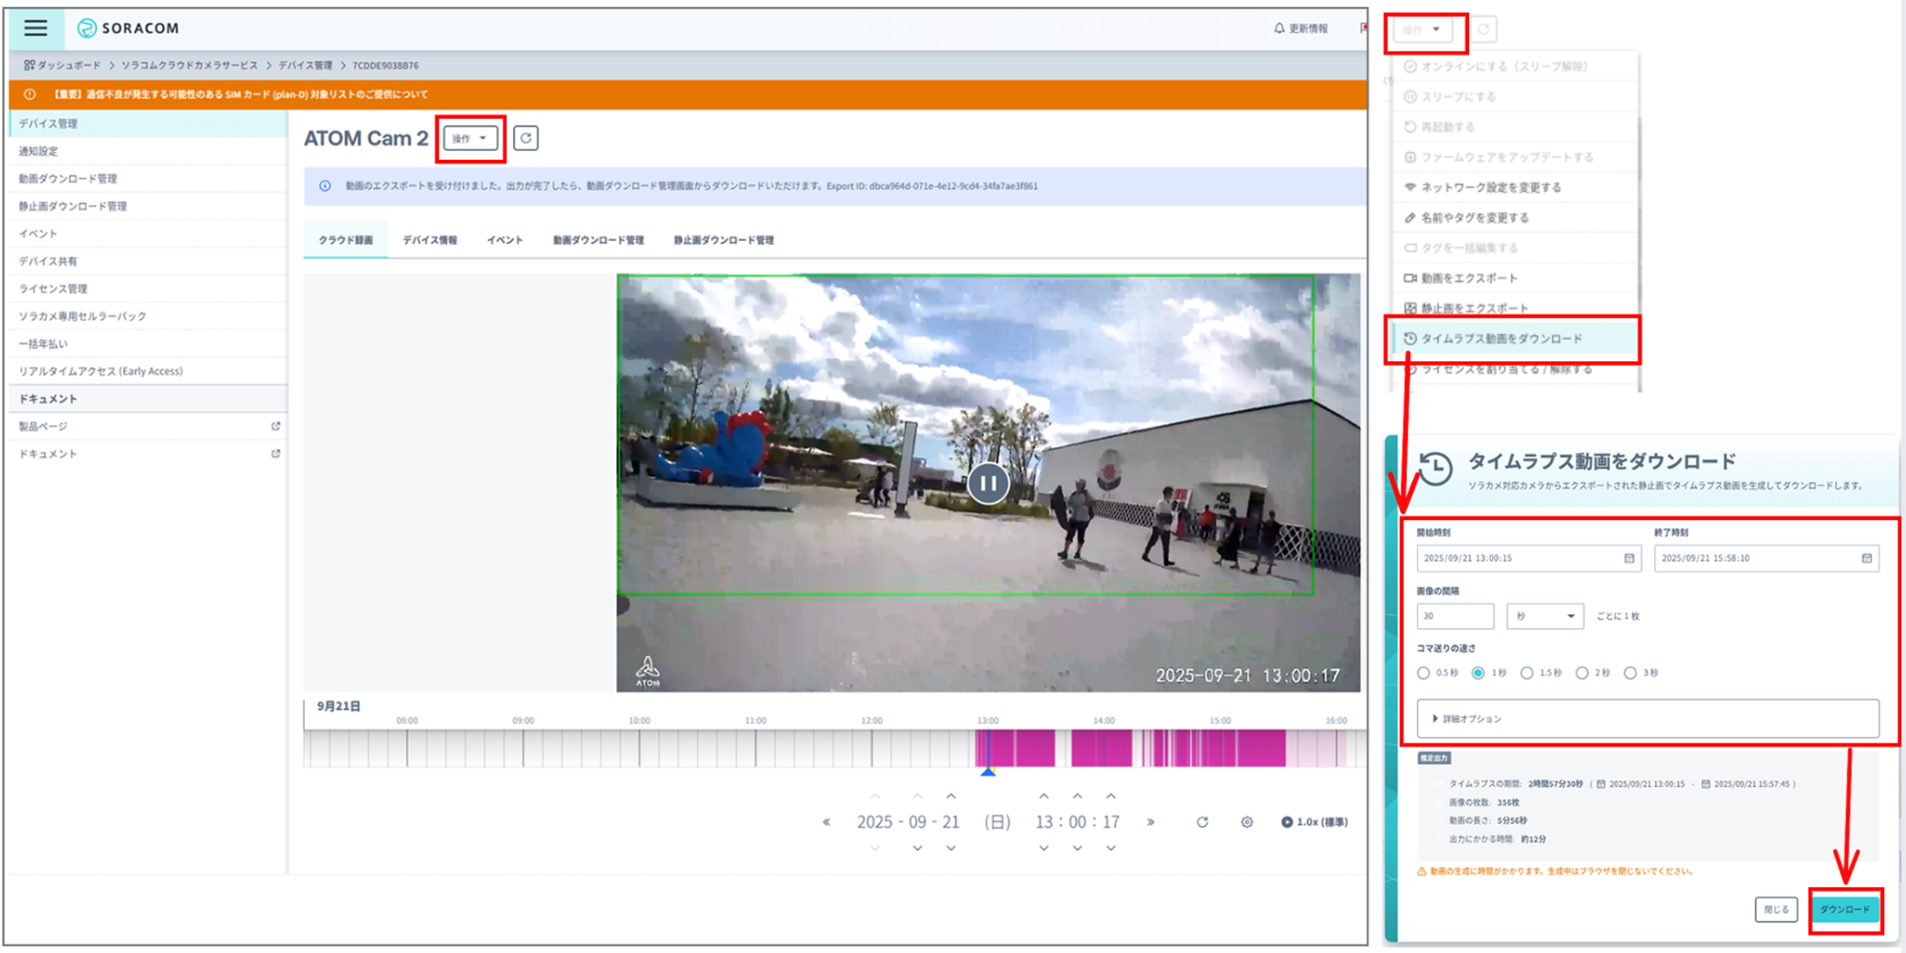Jump back with the « arrow
Screen dimensions: 1906x953
pyautogui.click(x=827, y=822)
